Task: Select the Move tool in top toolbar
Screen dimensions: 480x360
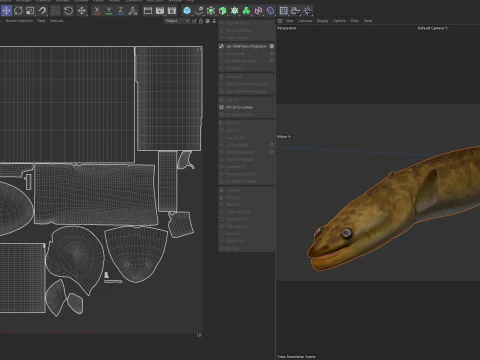Action: pos(6,11)
